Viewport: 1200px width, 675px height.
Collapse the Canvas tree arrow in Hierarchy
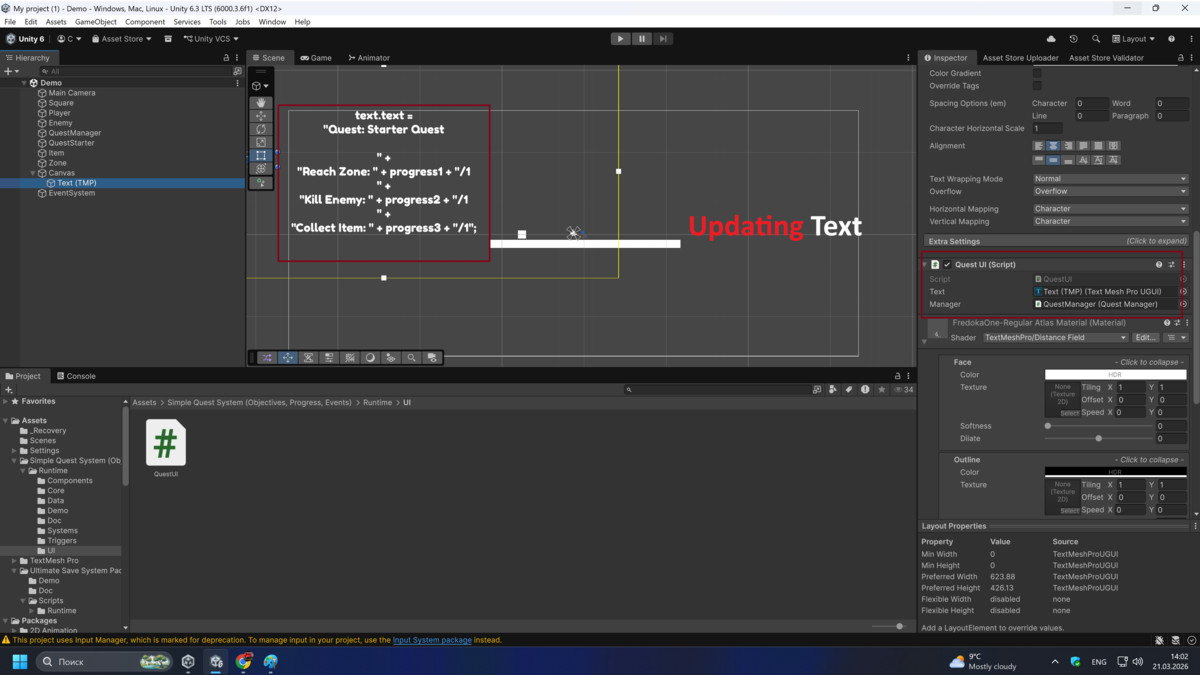[33, 173]
